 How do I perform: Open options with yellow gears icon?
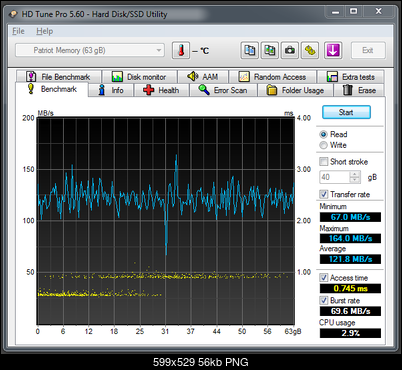pos(310,50)
